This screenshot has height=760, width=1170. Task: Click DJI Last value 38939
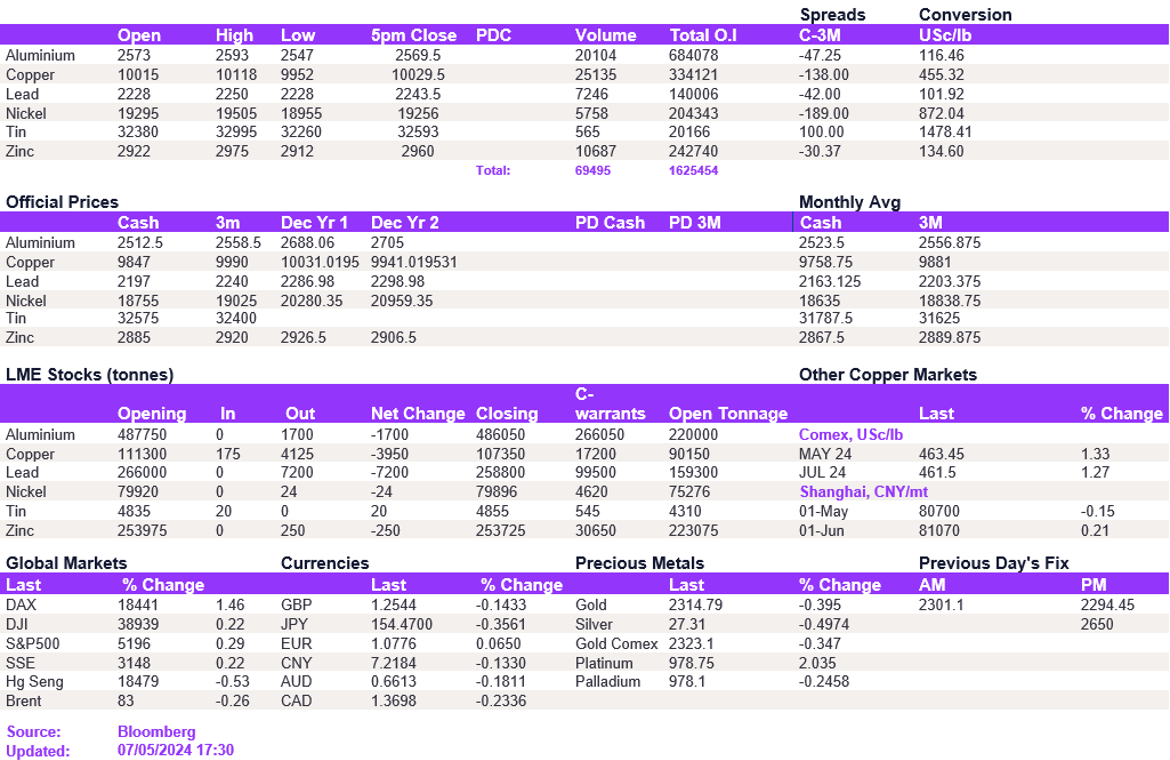(x=137, y=625)
